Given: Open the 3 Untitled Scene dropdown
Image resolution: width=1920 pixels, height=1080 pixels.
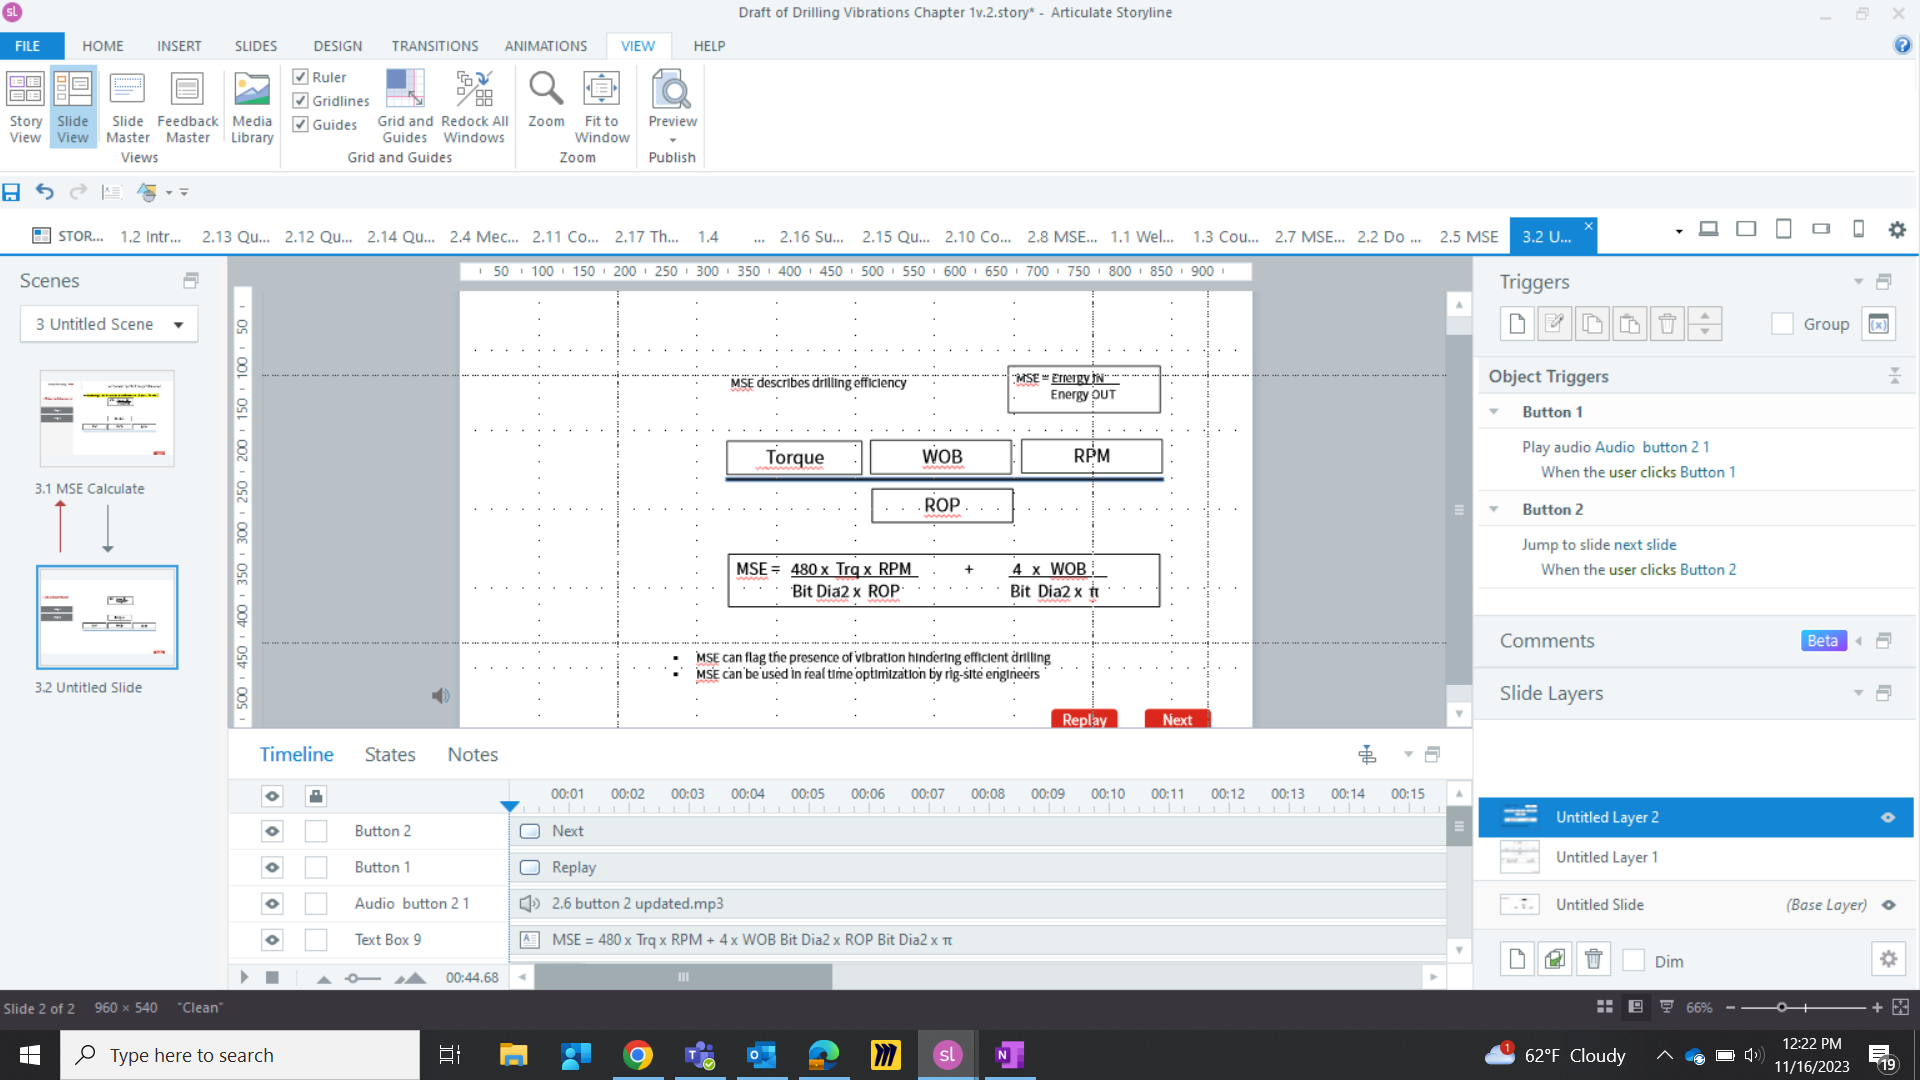Looking at the screenshot, I should click(178, 324).
